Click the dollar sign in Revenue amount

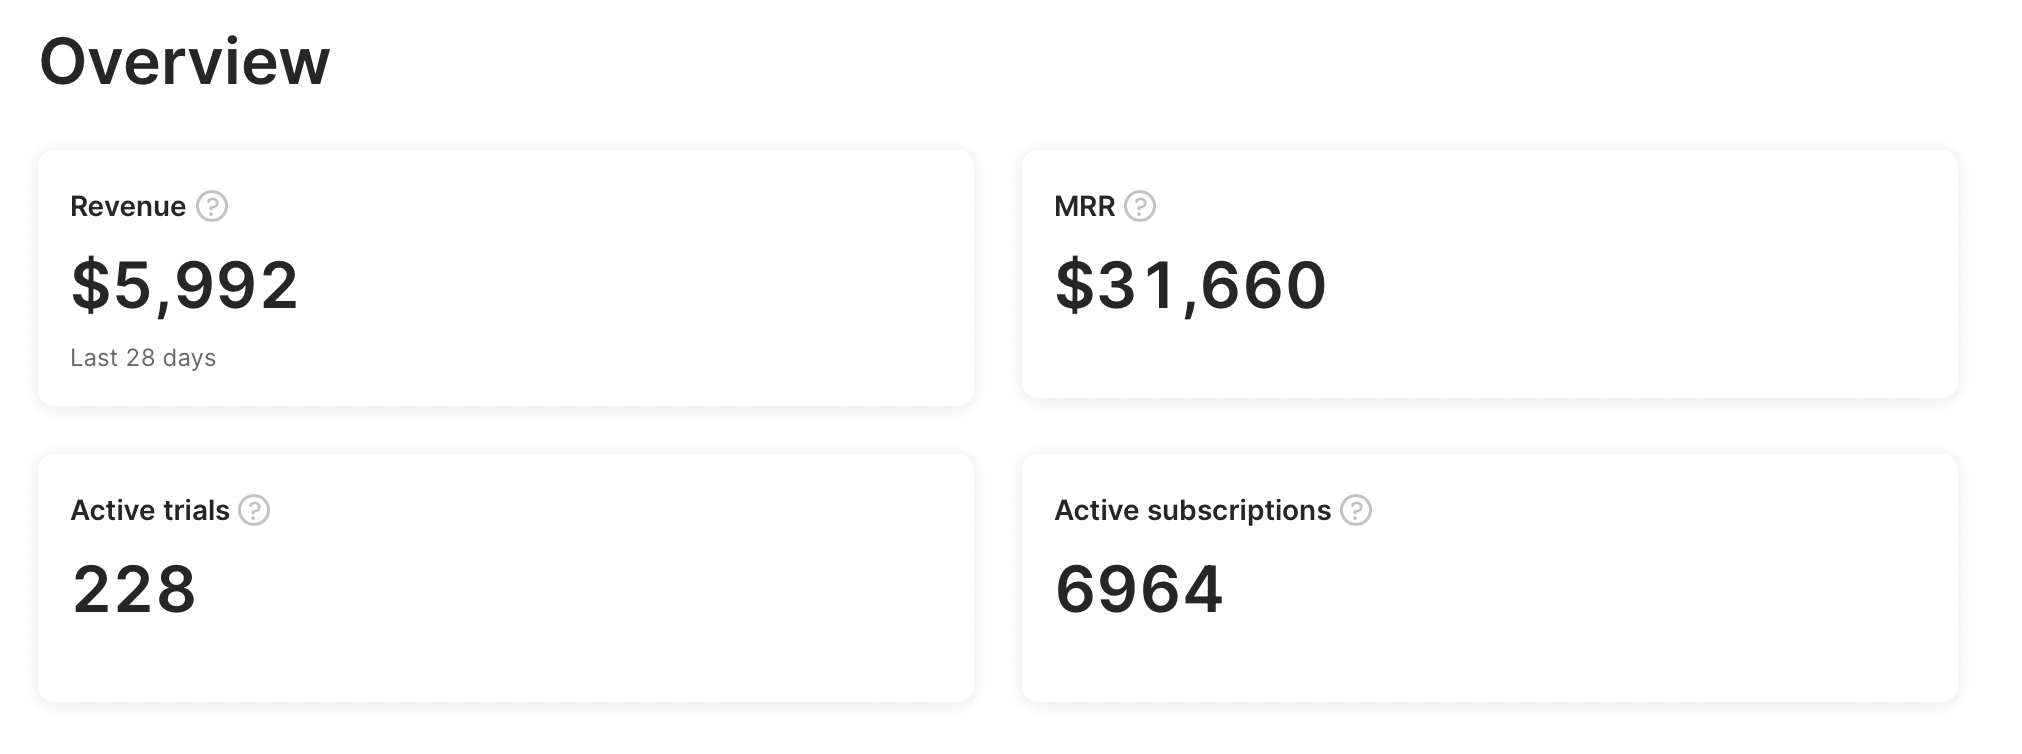[90, 286]
